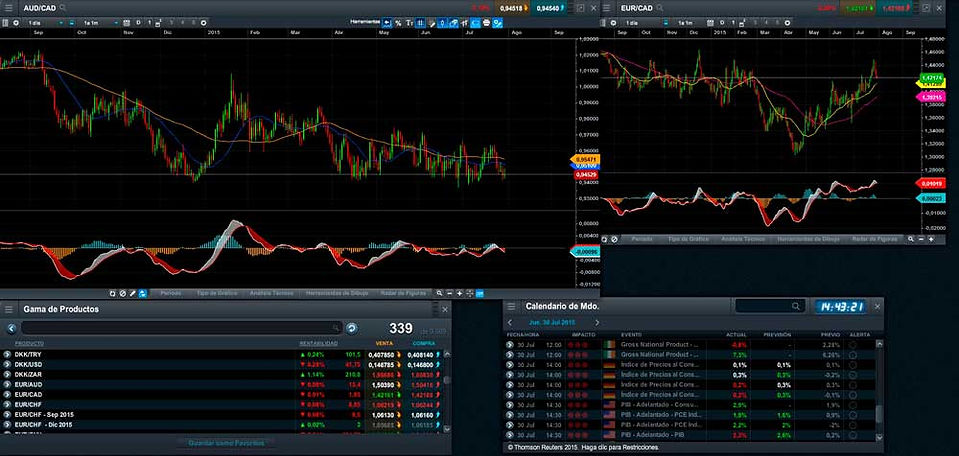Expand the PIB - Adelantado - PIB event row
The width and height of the screenshot is (959, 456).
(509, 435)
